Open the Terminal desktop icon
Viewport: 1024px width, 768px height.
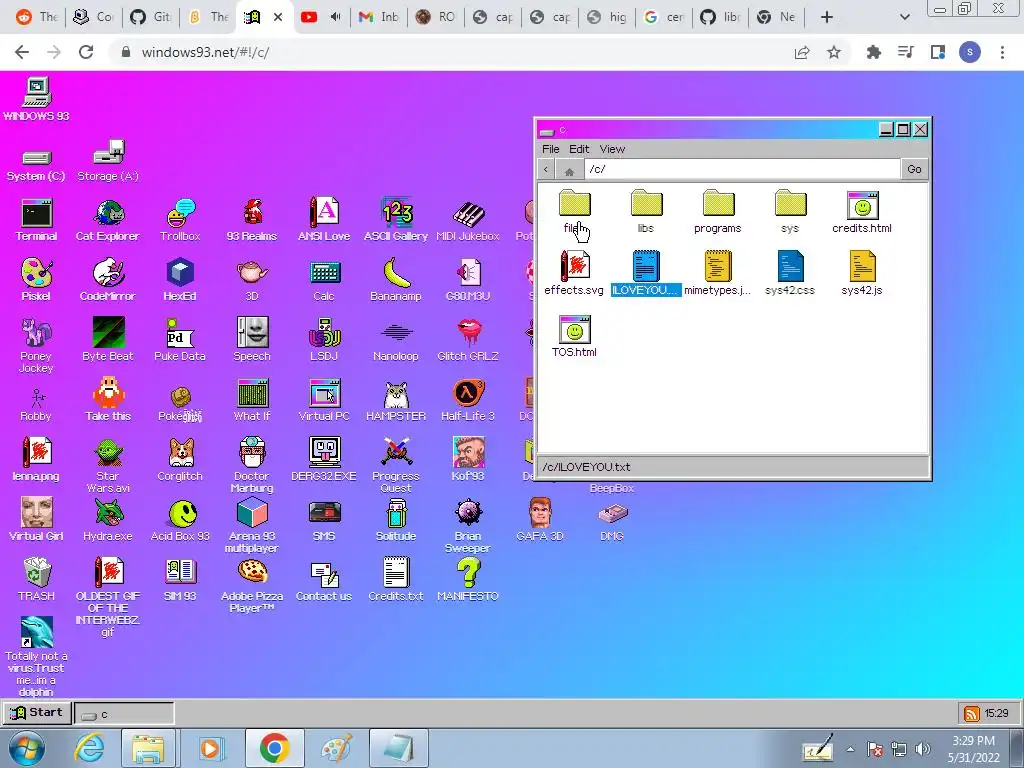point(37,220)
